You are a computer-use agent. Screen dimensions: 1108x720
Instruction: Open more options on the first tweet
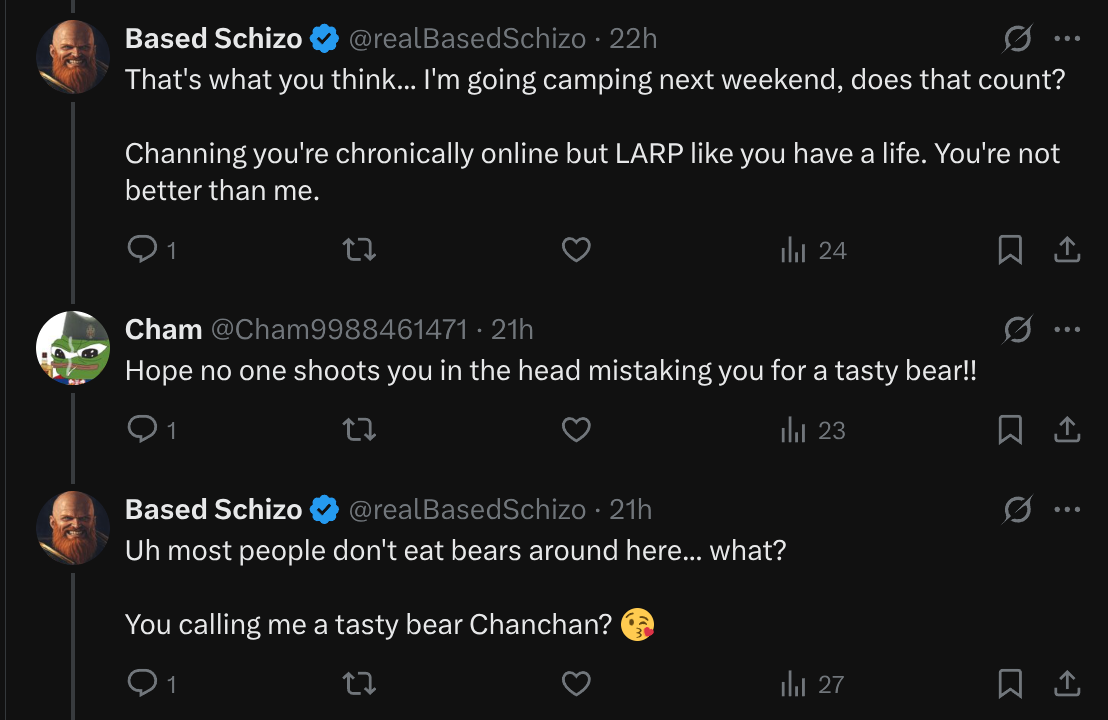1067,39
